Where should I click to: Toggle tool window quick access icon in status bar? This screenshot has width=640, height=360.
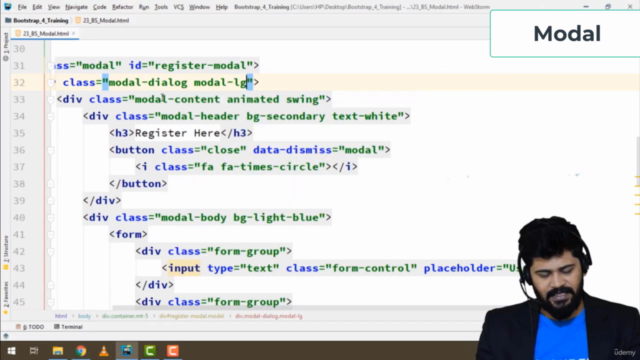click(x=6, y=336)
